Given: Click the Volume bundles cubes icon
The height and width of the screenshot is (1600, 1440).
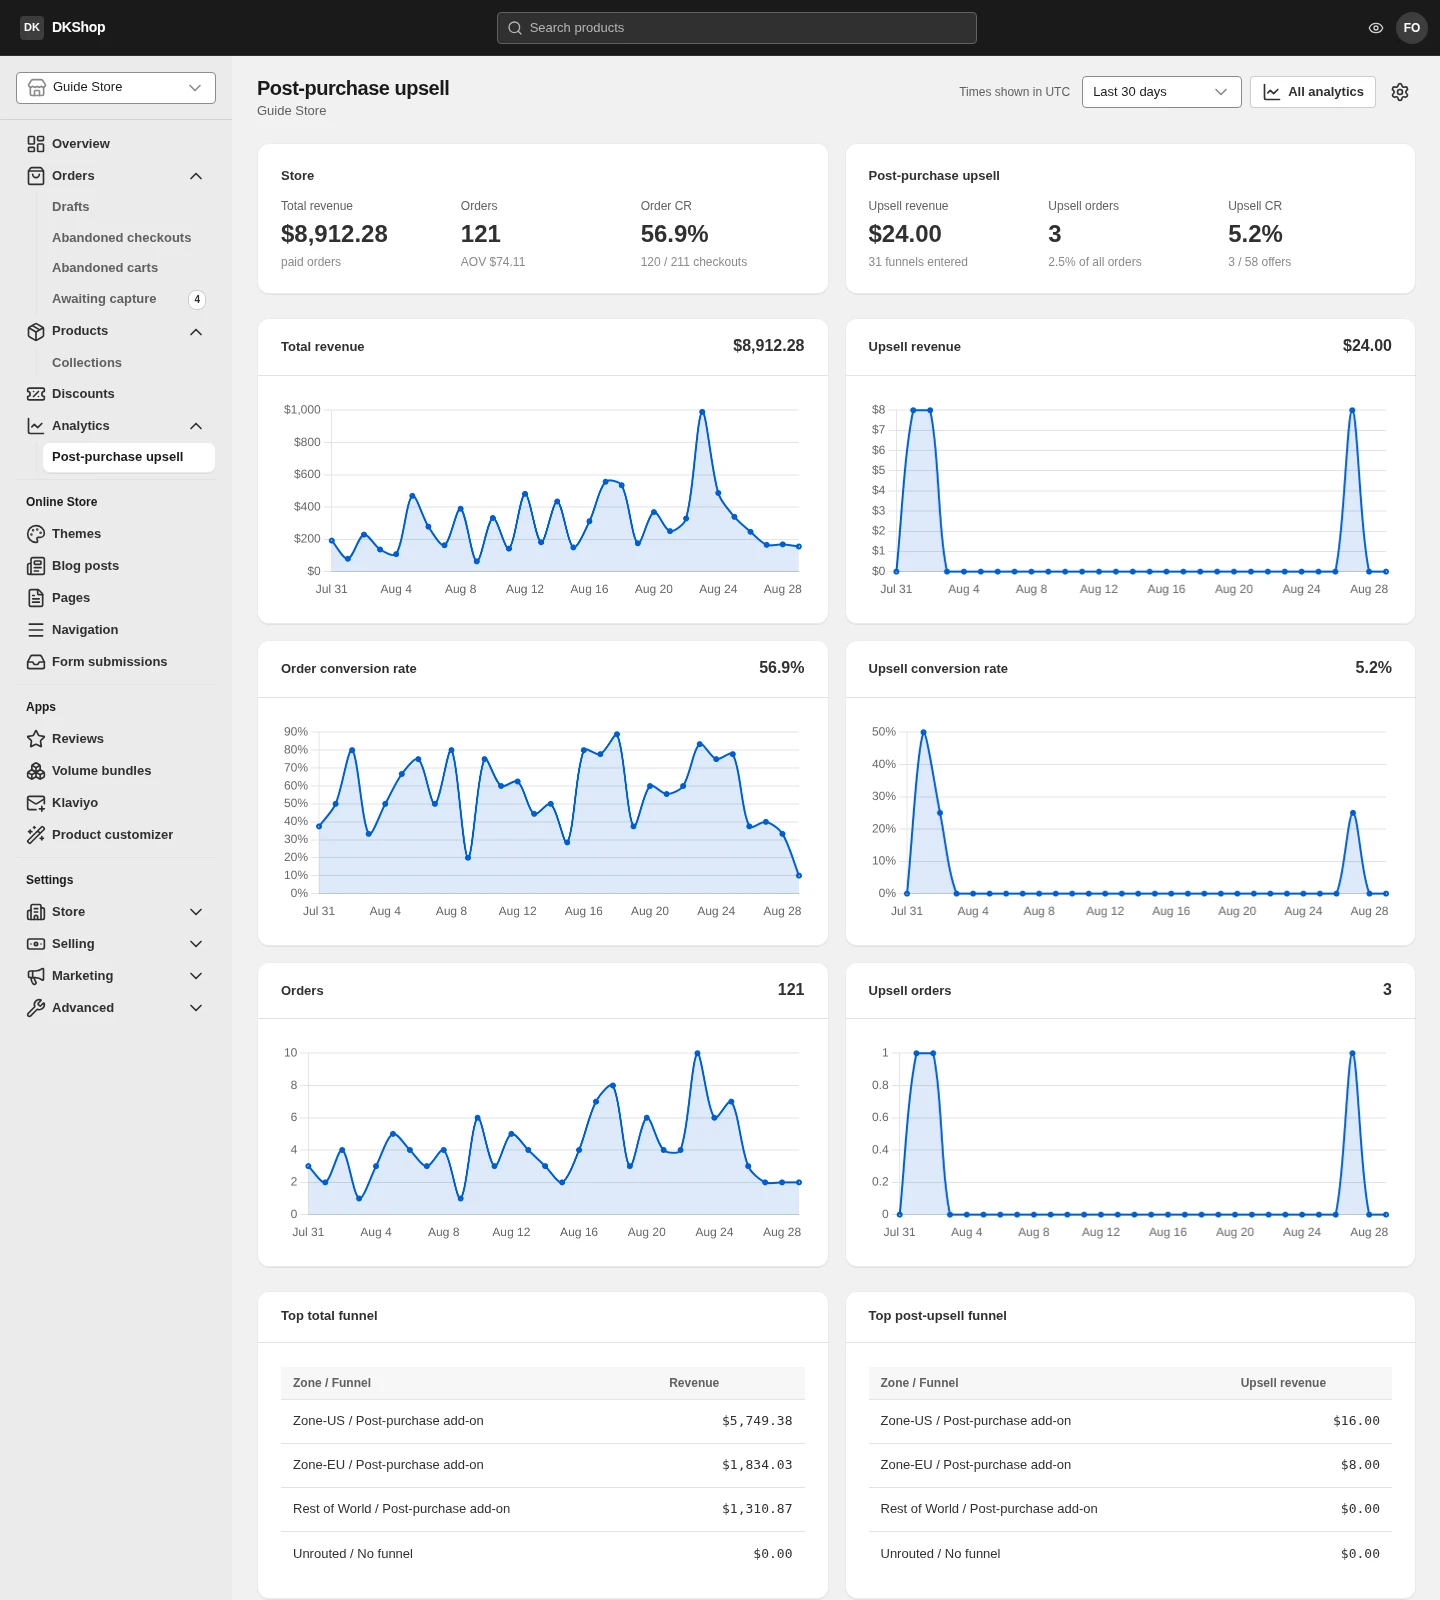Looking at the screenshot, I should pyautogui.click(x=36, y=771).
